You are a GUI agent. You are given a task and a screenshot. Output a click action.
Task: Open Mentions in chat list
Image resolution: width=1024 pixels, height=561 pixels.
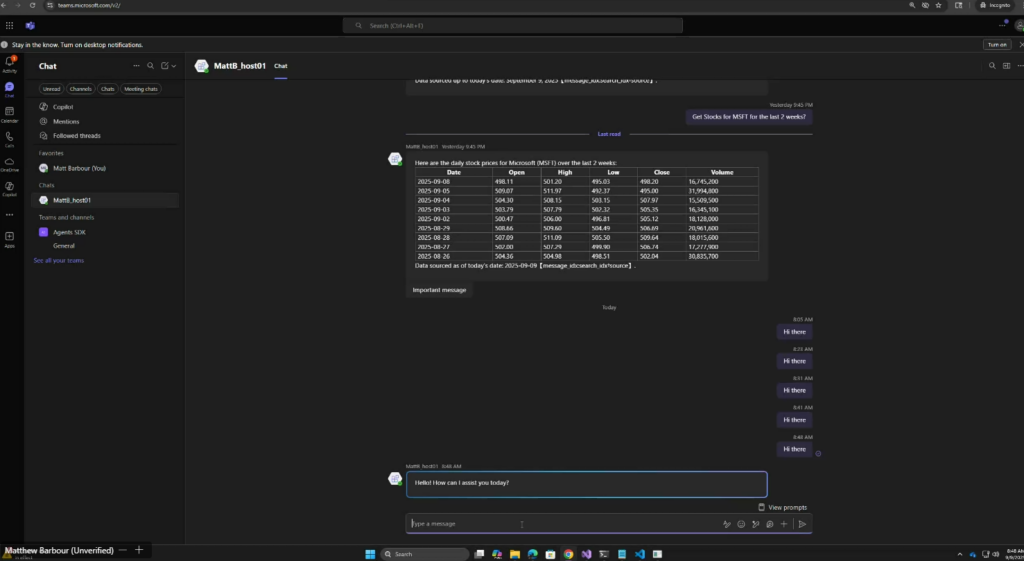[104, 121]
